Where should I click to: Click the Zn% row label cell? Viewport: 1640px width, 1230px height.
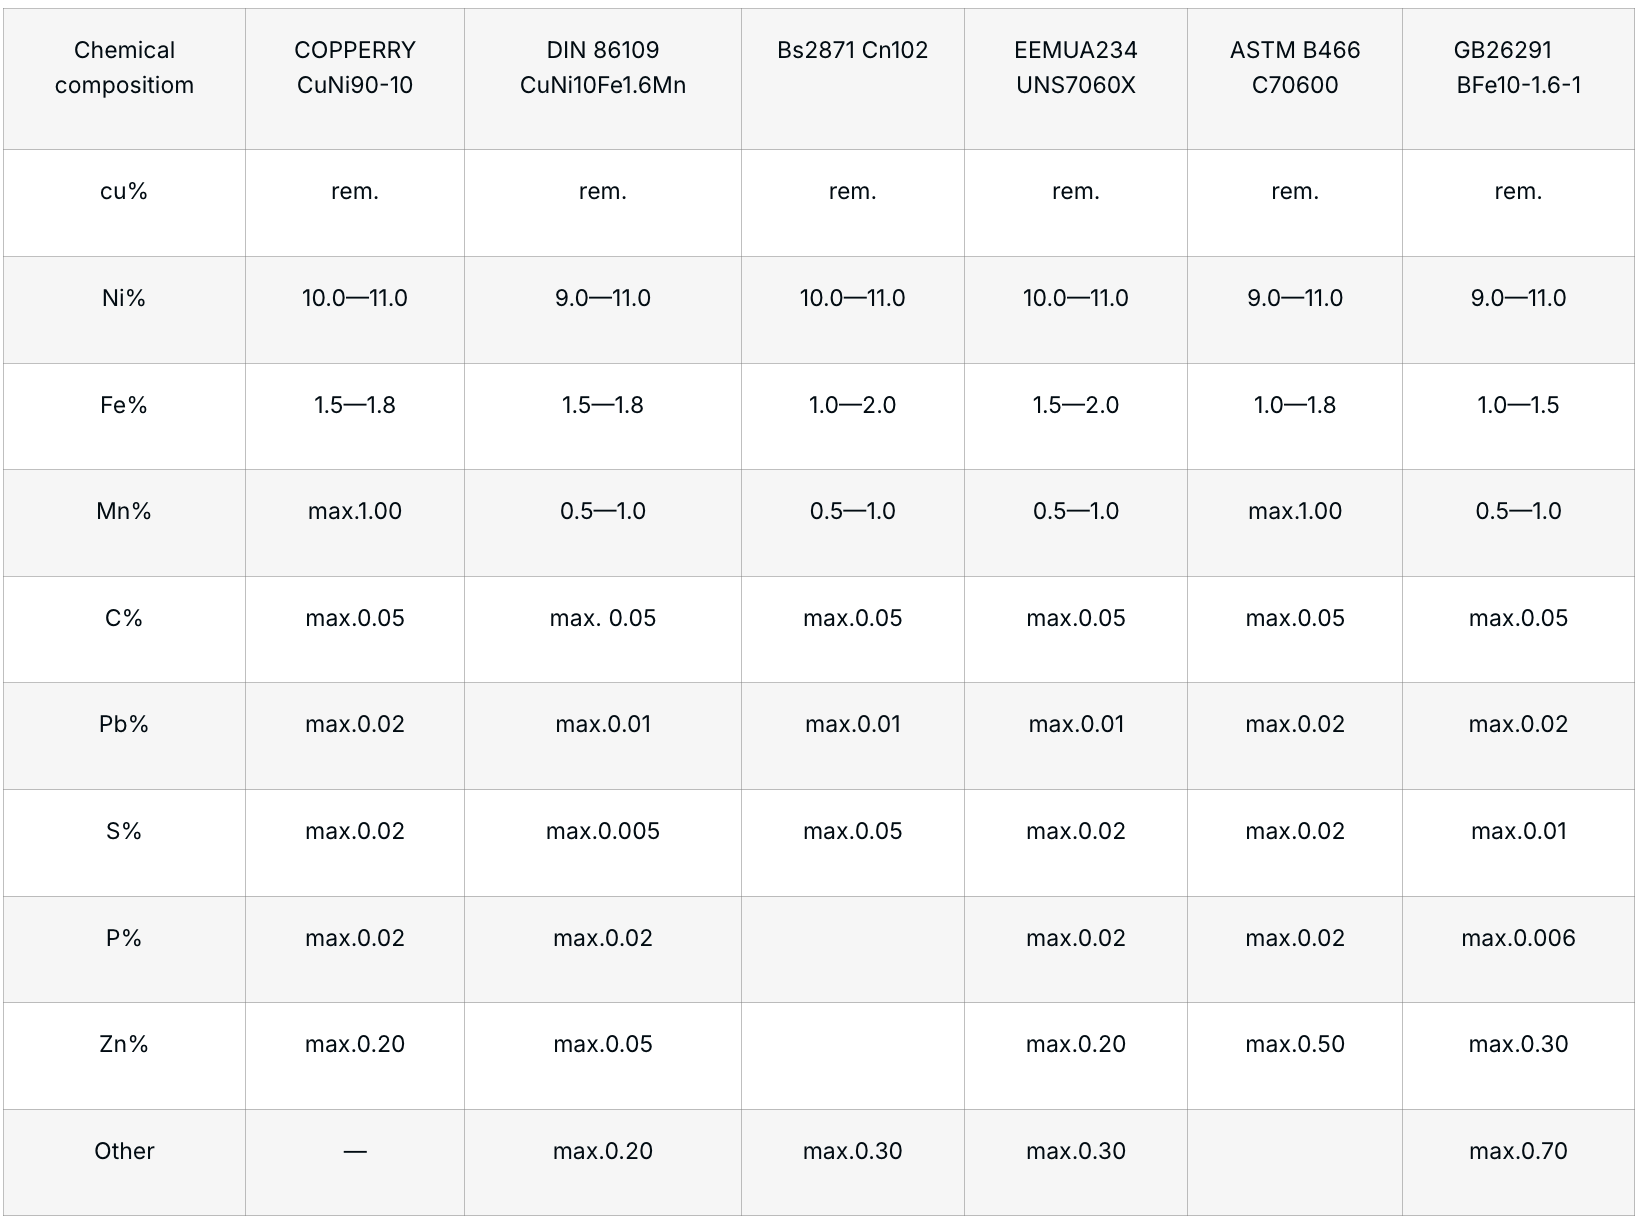click(124, 1044)
